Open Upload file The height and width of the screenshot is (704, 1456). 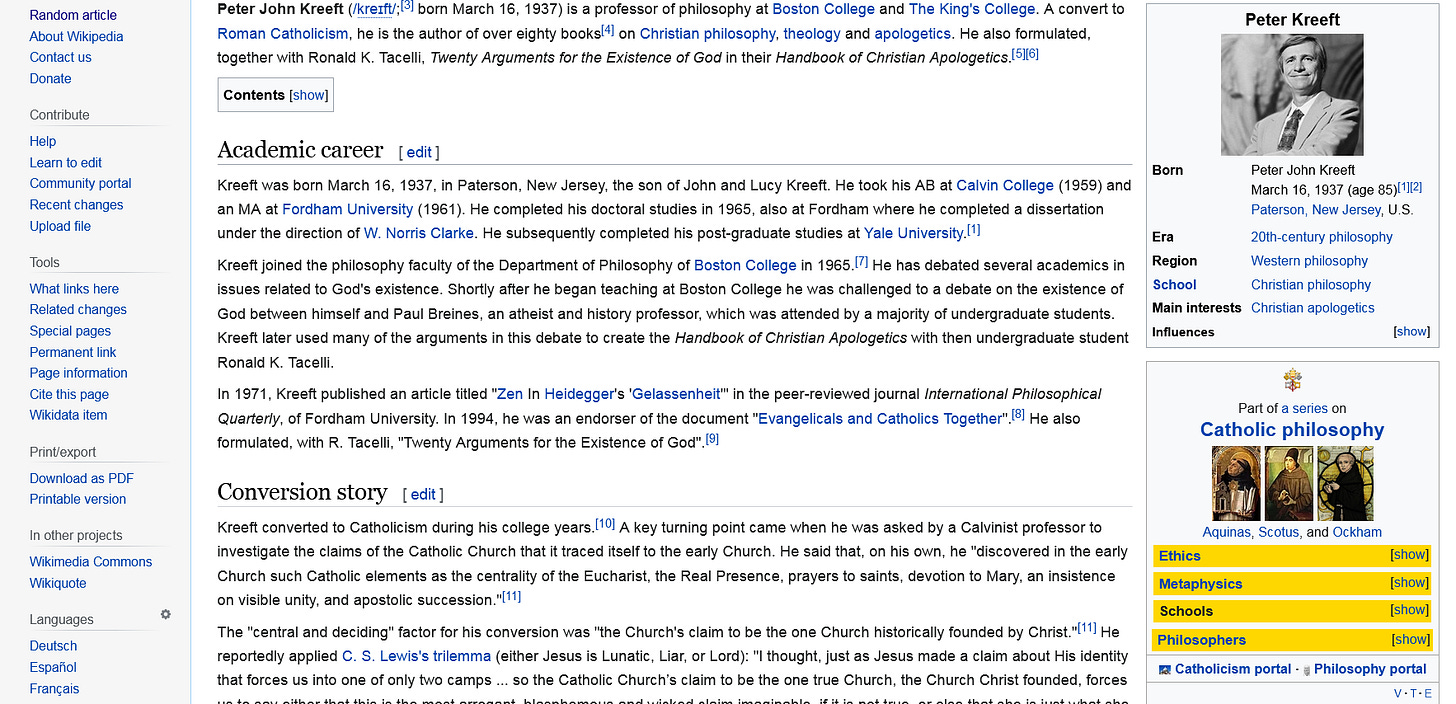pos(60,226)
